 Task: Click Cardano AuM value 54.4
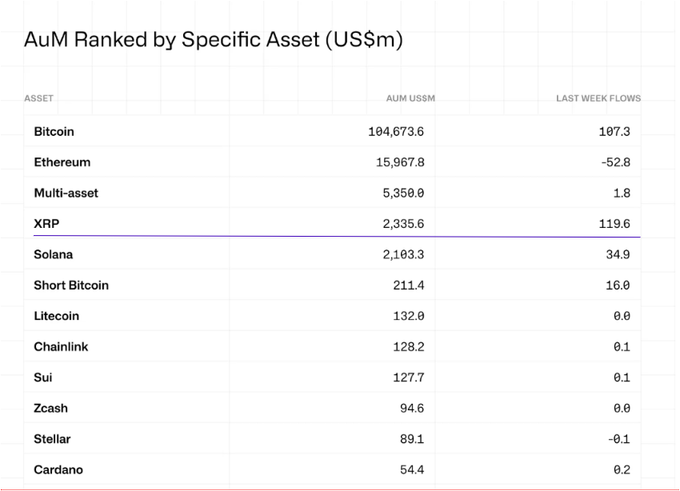[412, 470]
